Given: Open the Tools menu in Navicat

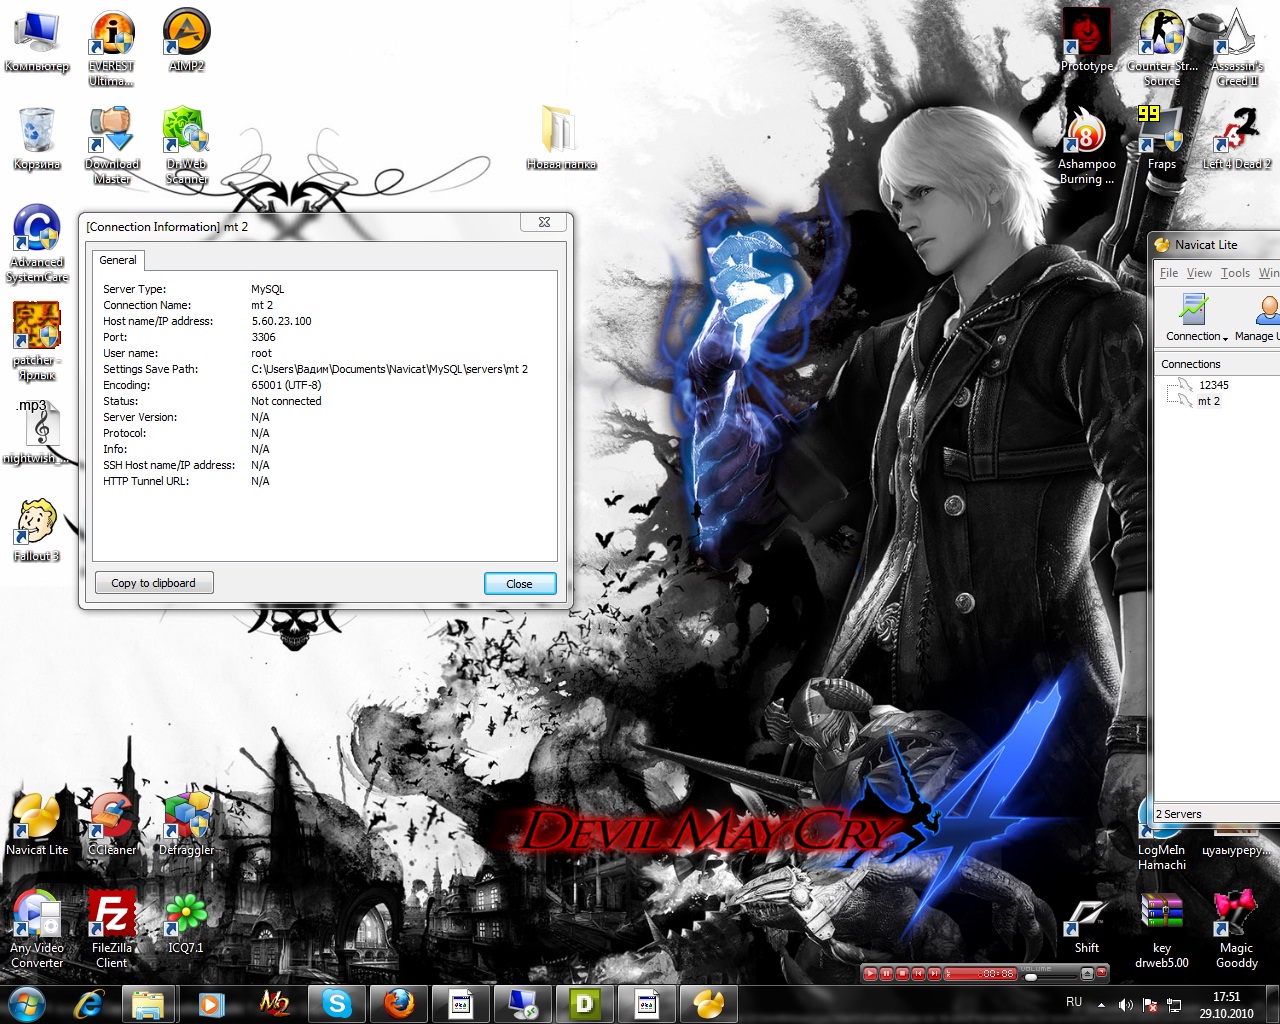Looking at the screenshot, I should [1235, 273].
